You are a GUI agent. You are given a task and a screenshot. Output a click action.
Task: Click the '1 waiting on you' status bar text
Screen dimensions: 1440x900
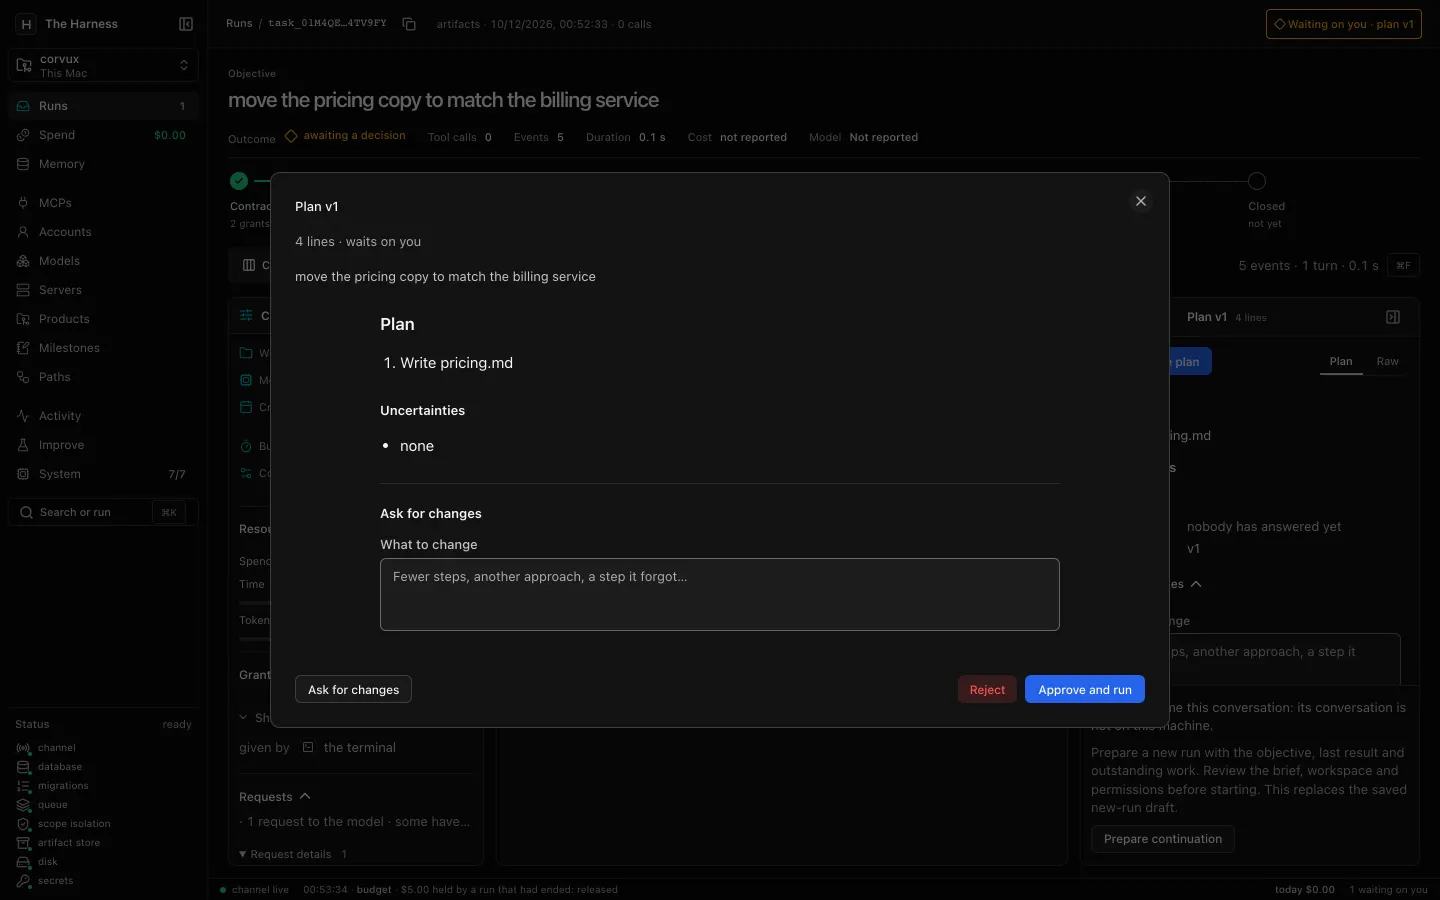1388,890
